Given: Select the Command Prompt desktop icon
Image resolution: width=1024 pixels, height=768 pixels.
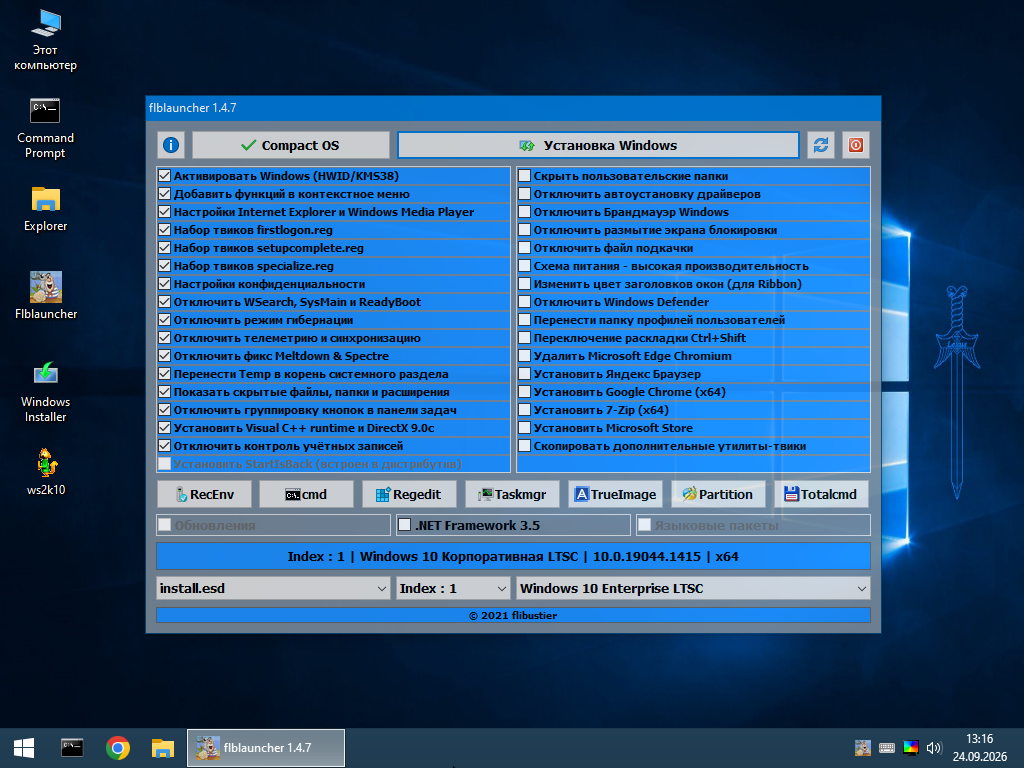Looking at the screenshot, I should (45, 129).
